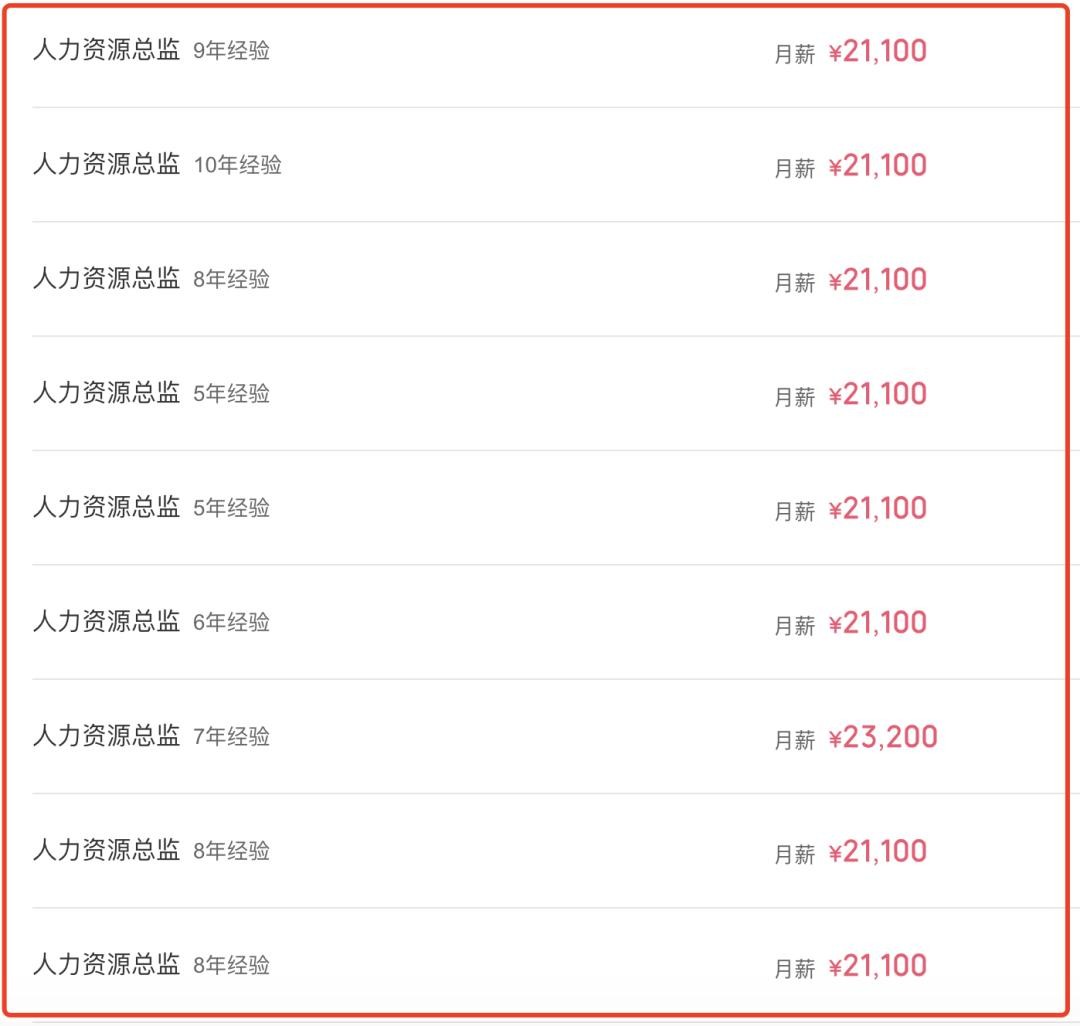Click the ¥23,200 salary amount
The image size is (1080, 1026).
883,738
